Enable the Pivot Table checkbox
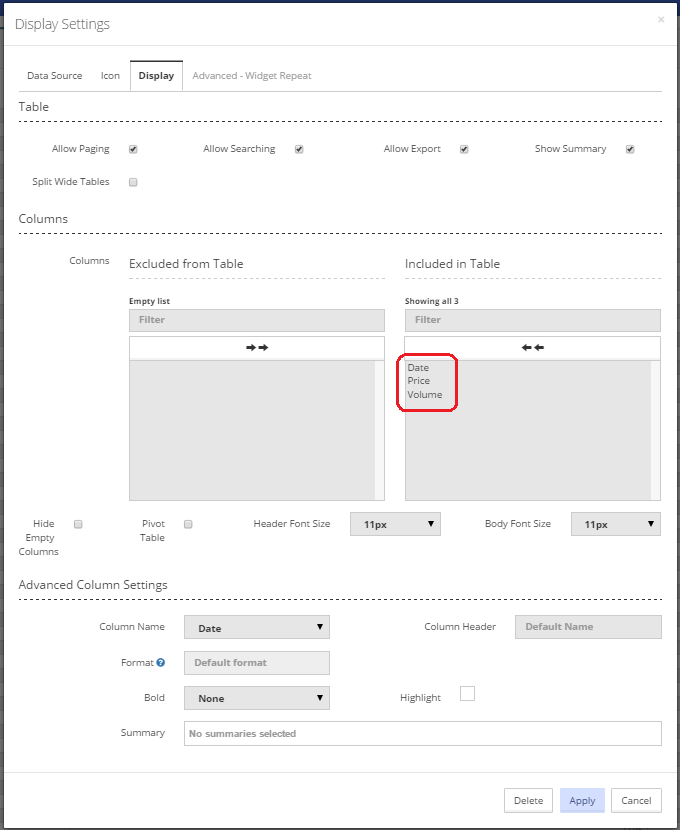The image size is (680, 830). pos(188,524)
